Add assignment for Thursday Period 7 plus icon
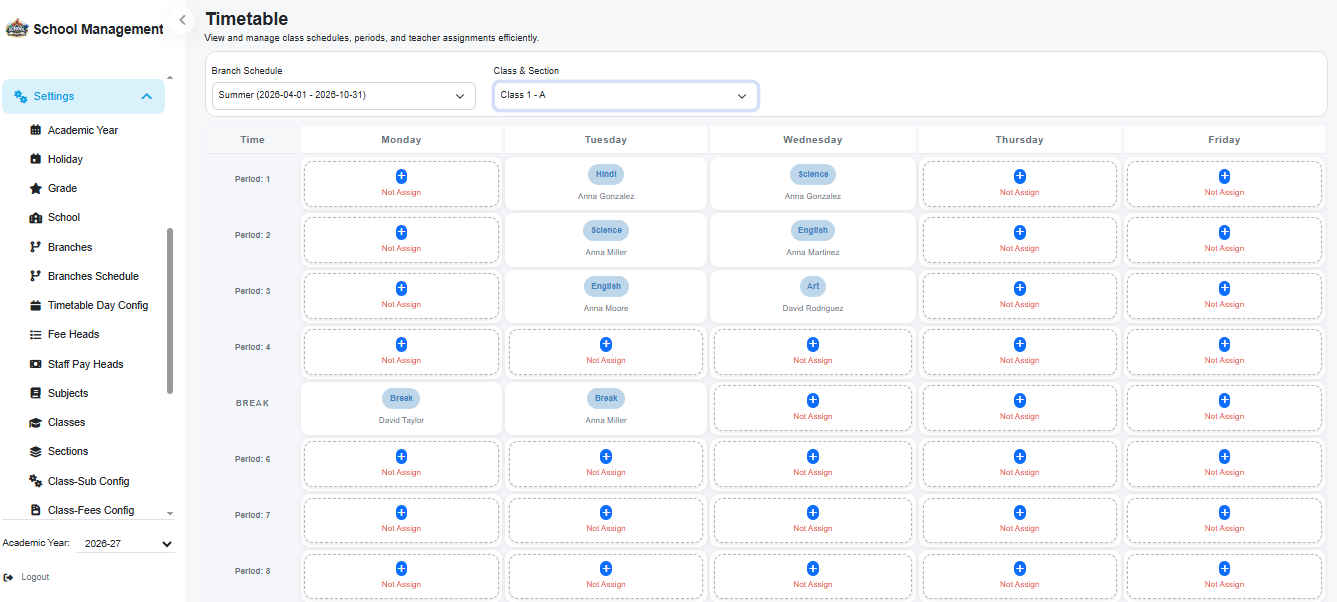Image resolution: width=1337 pixels, height=602 pixels. (x=1019, y=512)
